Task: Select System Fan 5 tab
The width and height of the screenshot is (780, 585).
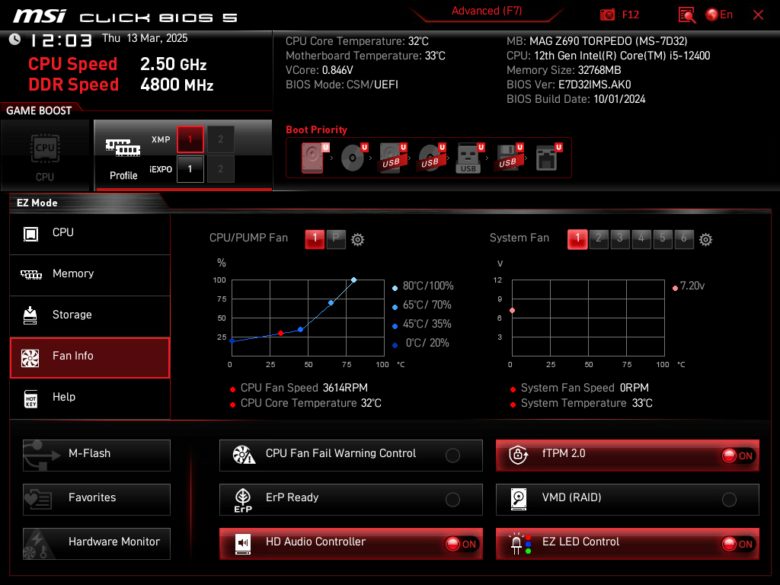Action: [x=663, y=239]
